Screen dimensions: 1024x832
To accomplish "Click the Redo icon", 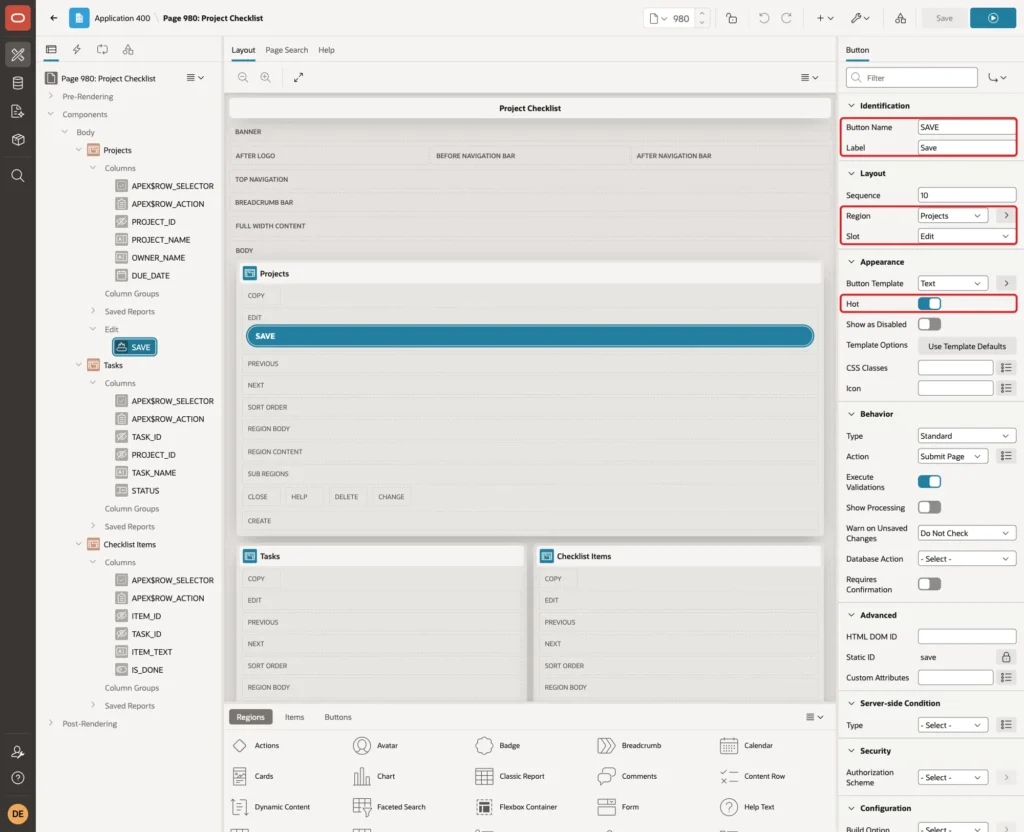I will 787,18.
